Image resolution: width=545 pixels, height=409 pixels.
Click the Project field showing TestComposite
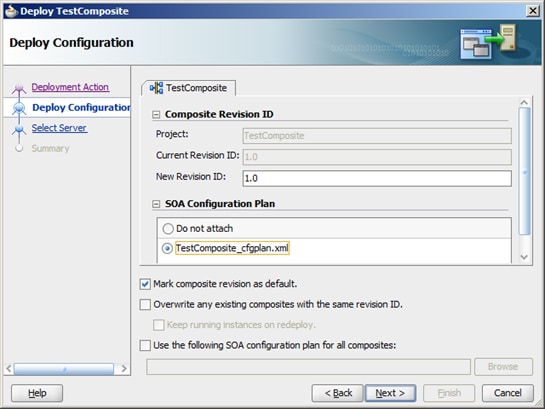click(377, 136)
